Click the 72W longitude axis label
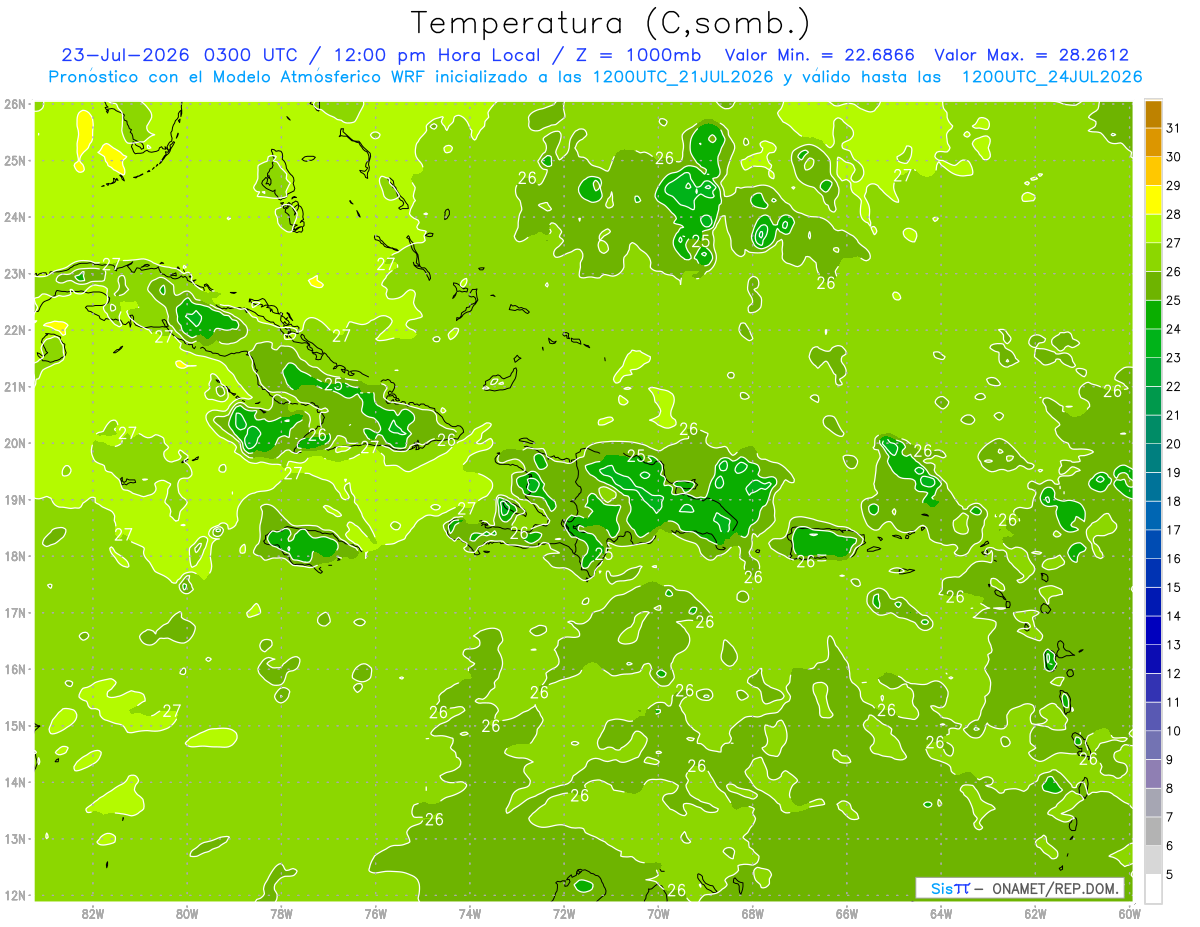1200x927 pixels. point(564,913)
